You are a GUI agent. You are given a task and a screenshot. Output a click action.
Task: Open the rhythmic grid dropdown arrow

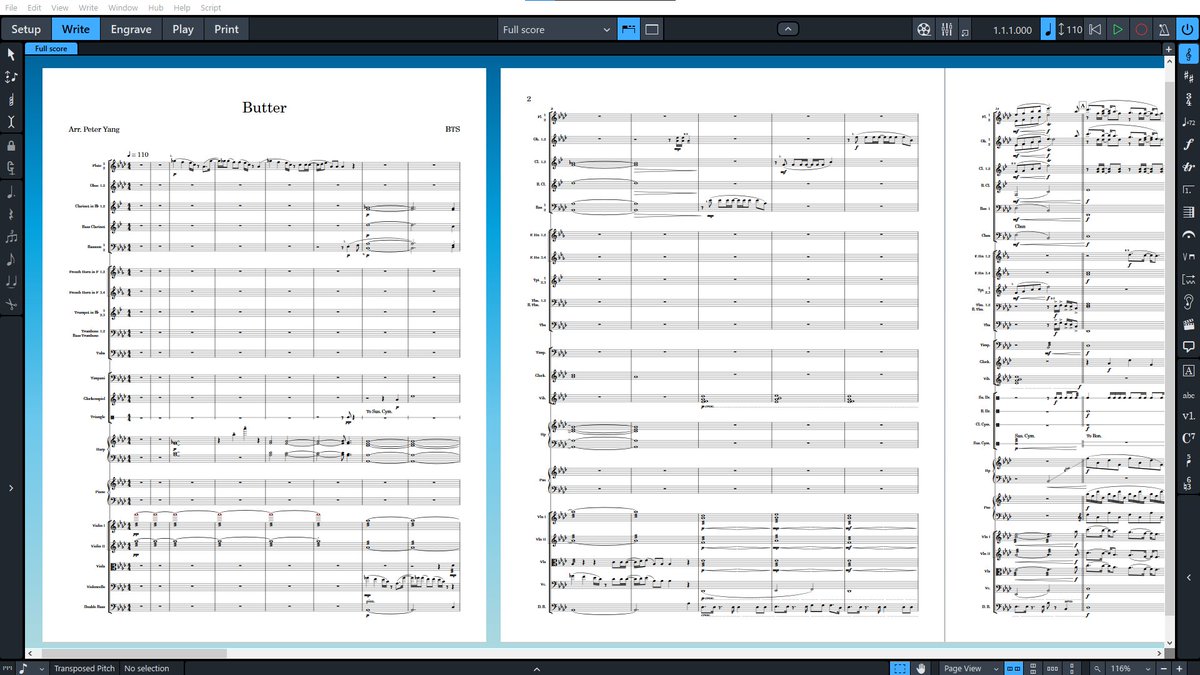(x=41, y=668)
